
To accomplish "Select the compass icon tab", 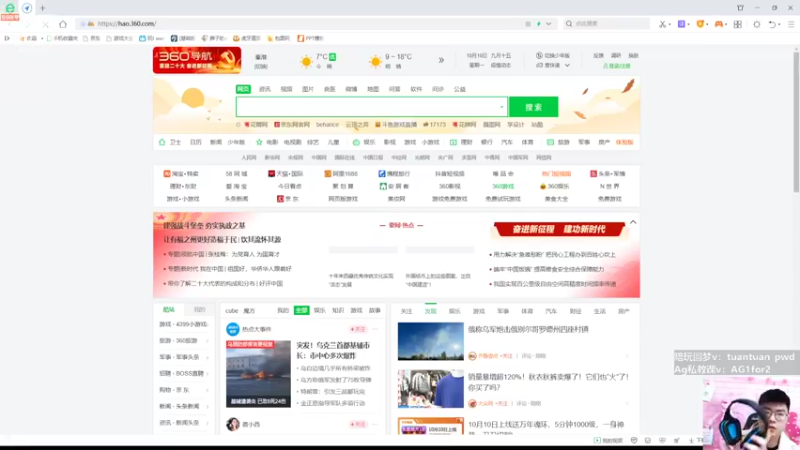I will [27, 8].
